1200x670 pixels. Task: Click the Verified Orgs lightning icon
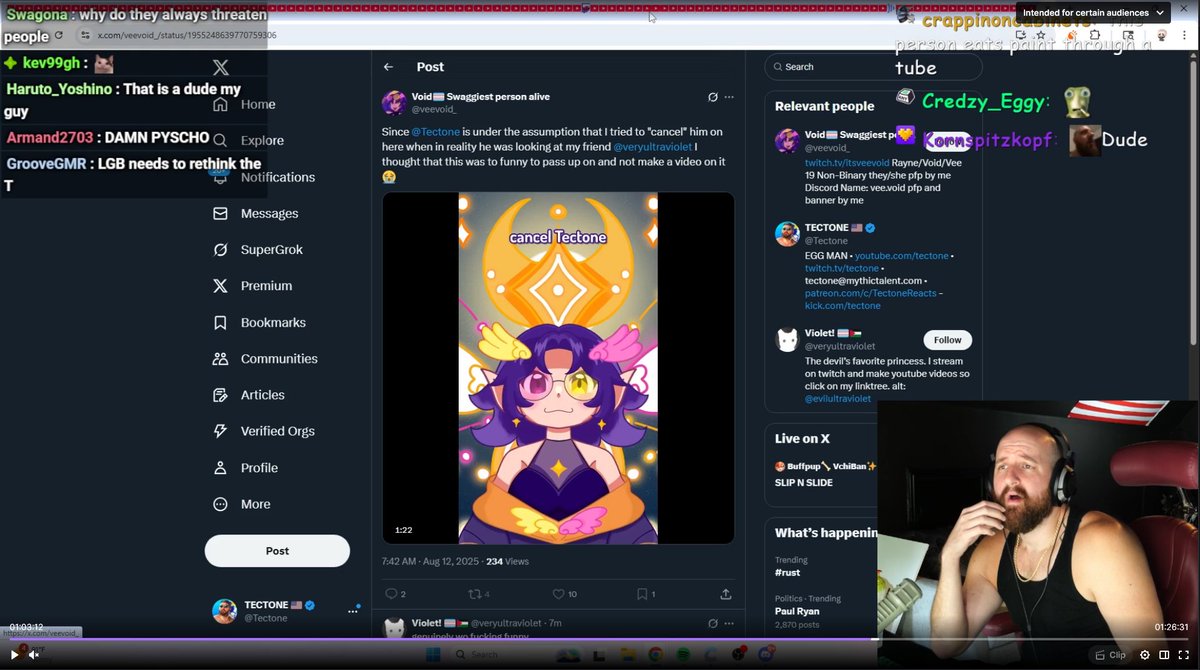coord(221,431)
